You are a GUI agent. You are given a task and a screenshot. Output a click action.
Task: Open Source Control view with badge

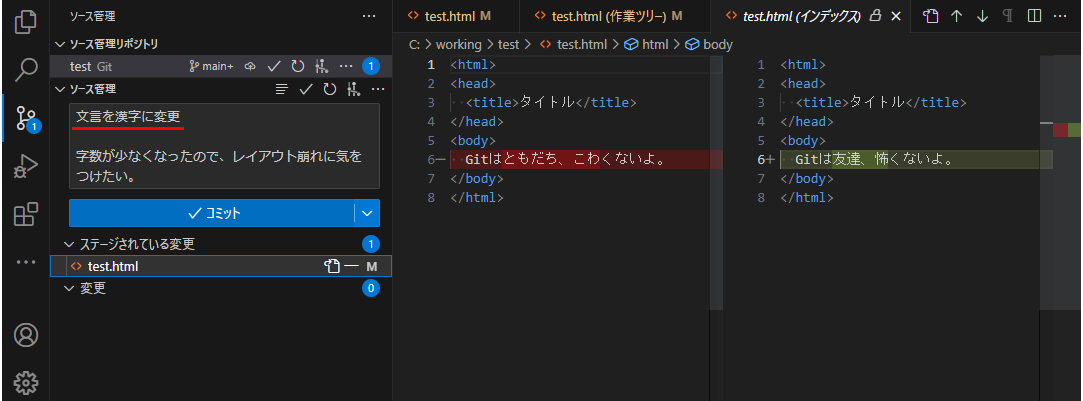coord(28,119)
